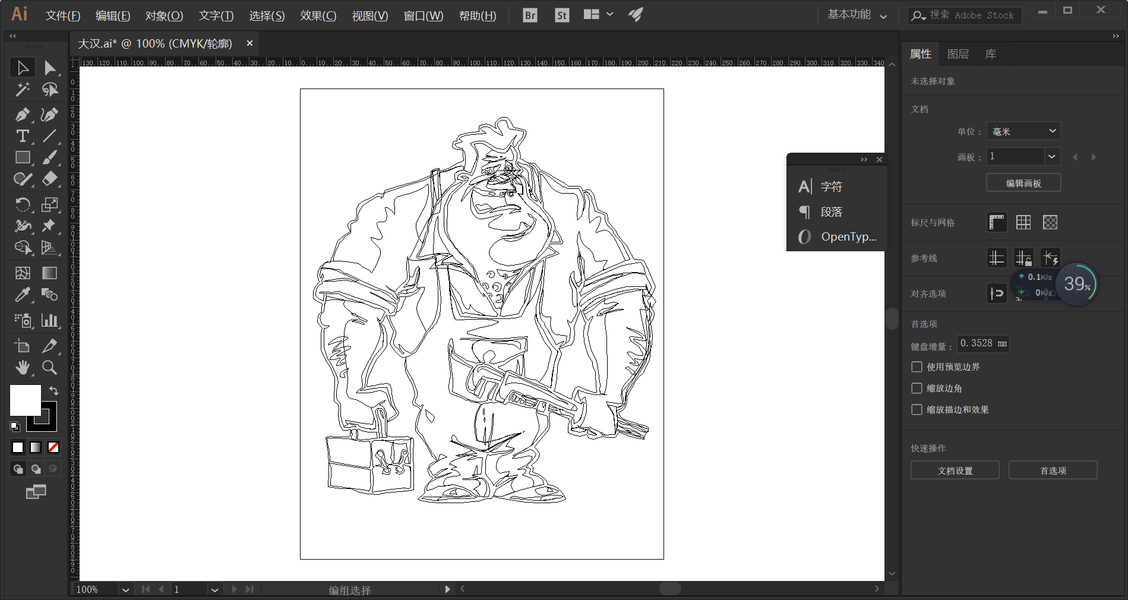Select the Selection tool arrow

point(22,68)
